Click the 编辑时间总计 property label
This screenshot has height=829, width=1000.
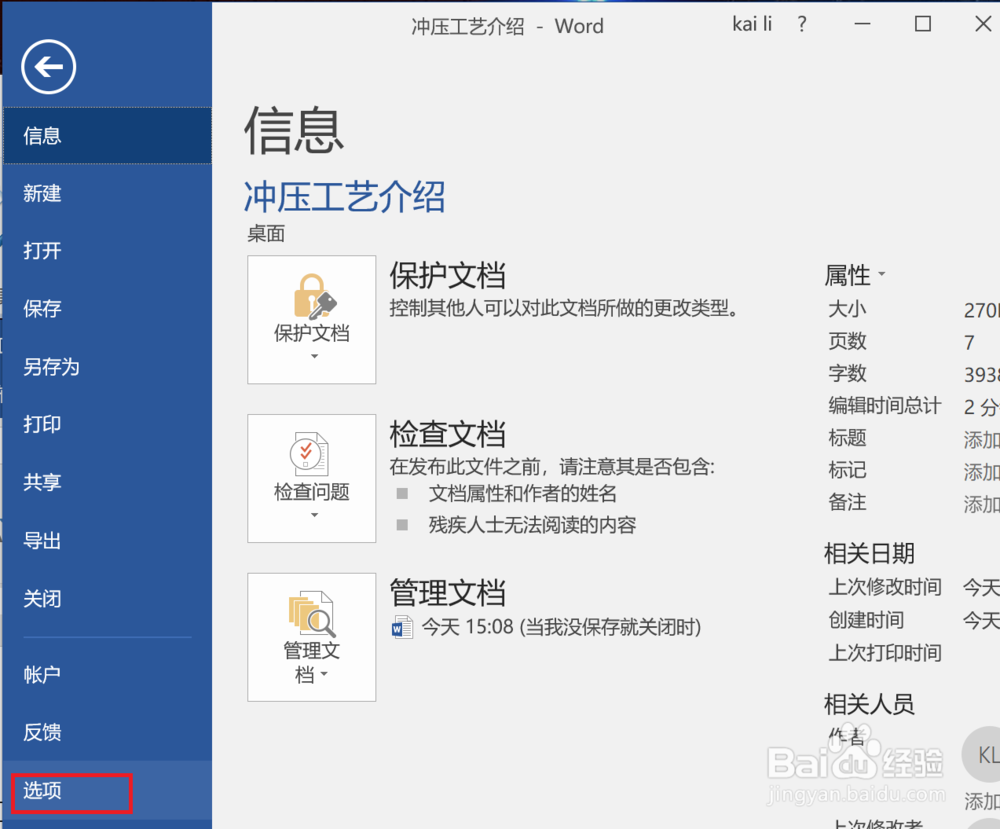(885, 406)
